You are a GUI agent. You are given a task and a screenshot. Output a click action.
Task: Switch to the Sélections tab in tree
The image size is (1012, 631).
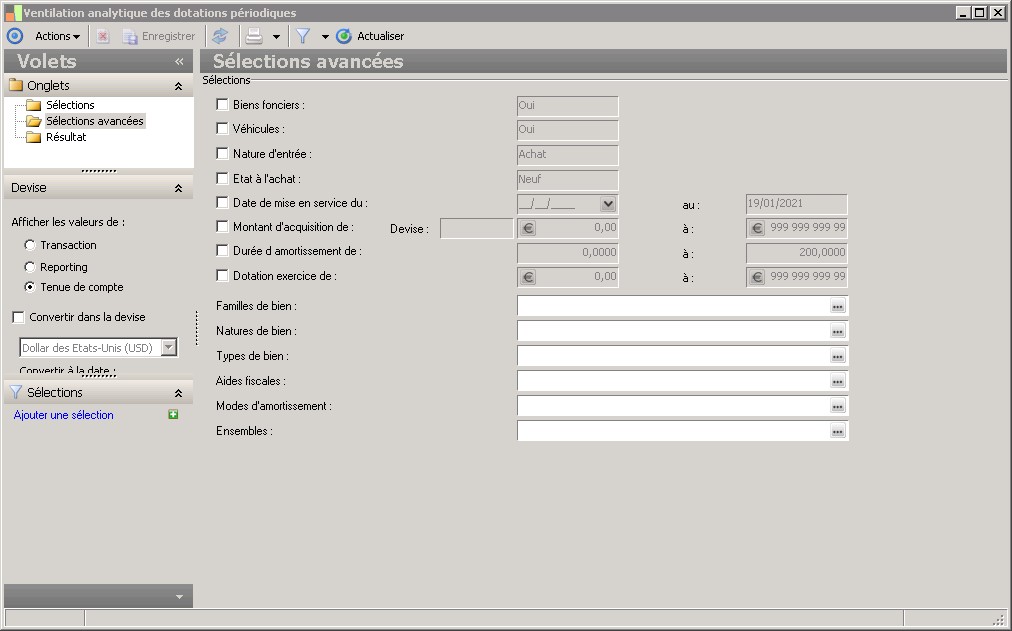pos(70,105)
